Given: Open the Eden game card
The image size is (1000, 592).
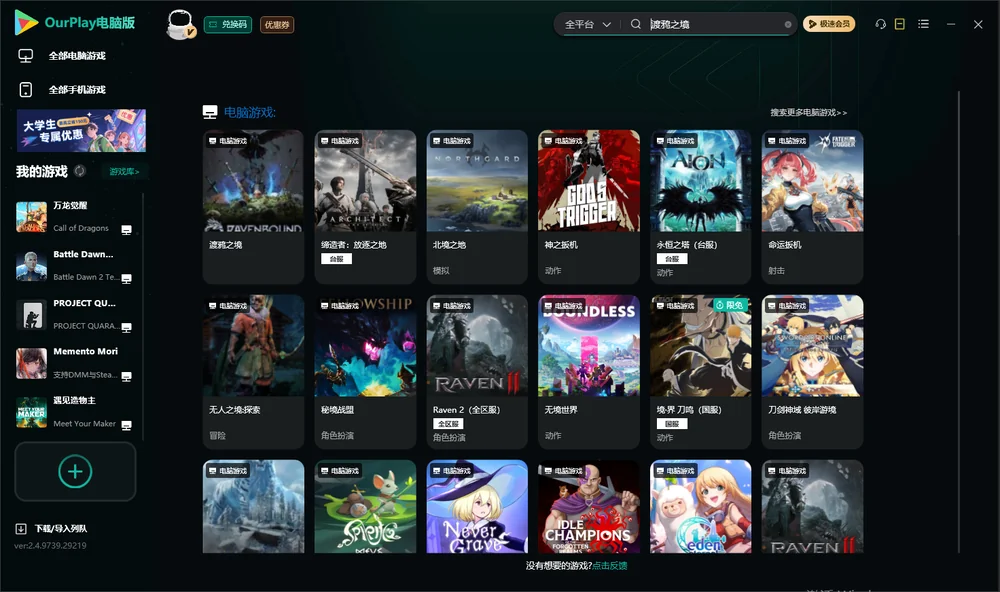Looking at the screenshot, I should pos(700,507).
